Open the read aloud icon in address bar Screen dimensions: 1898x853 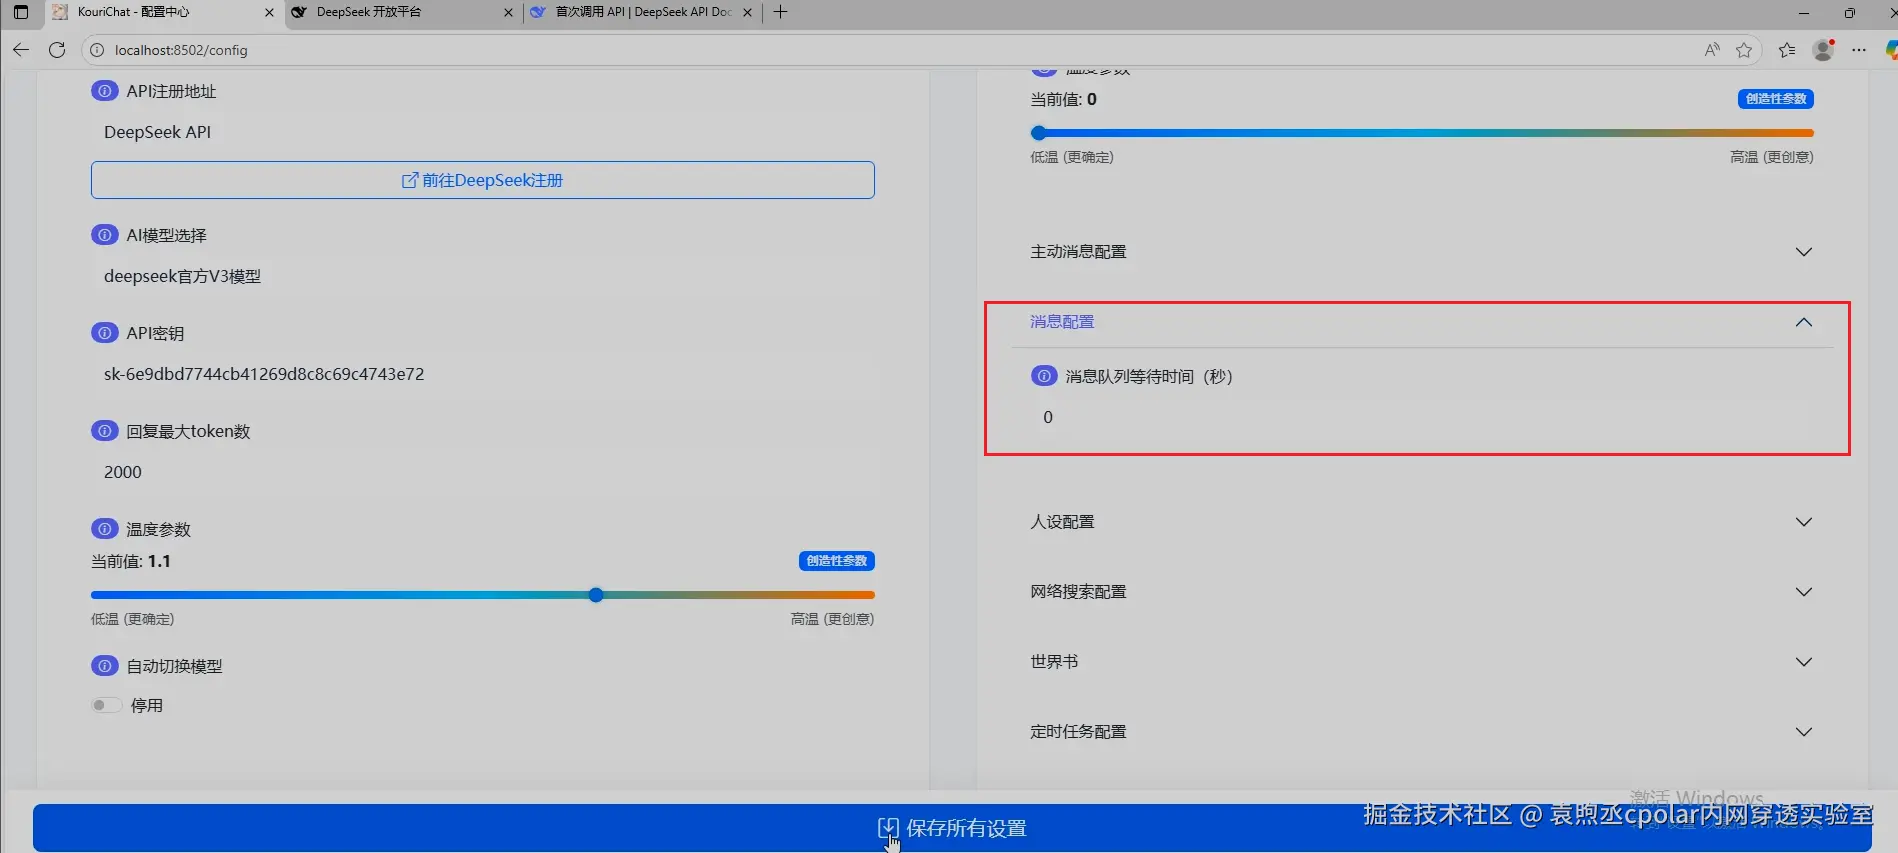[1712, 50]
